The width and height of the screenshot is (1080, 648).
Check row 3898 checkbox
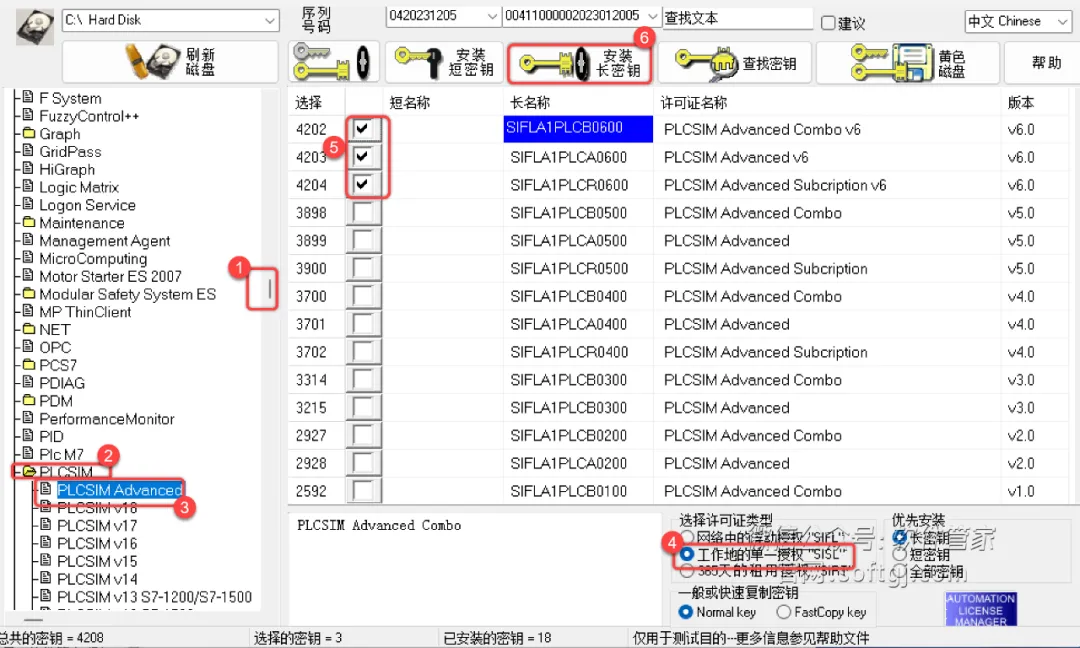point(362,212)
